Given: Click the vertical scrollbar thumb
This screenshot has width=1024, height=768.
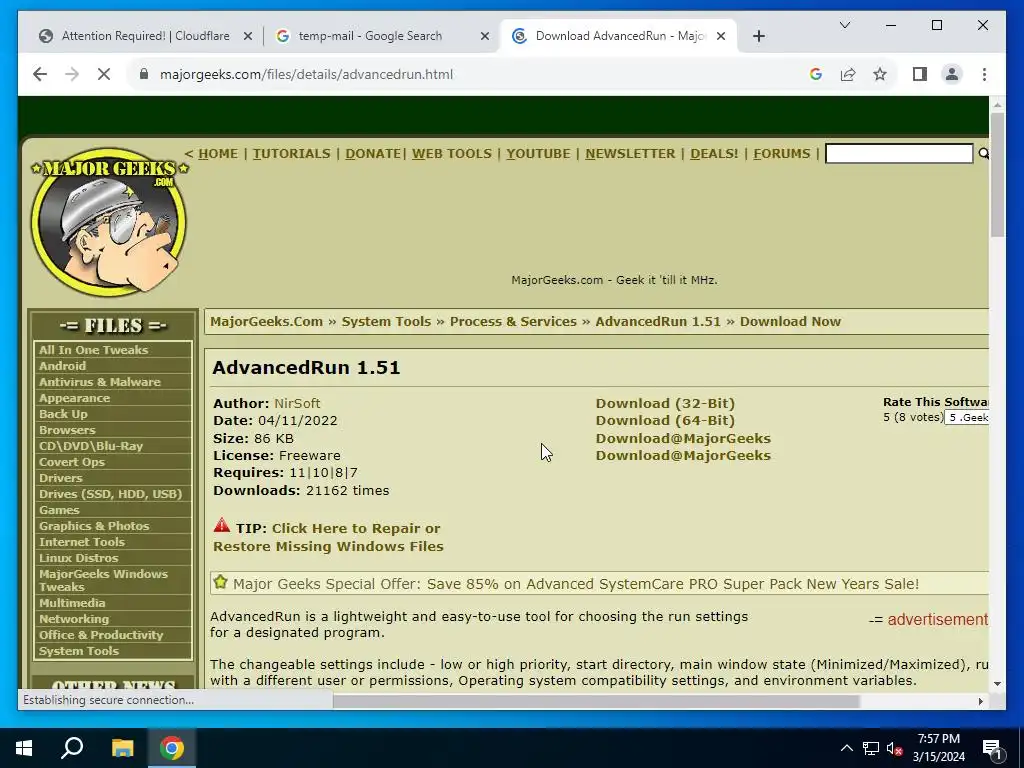Looking at the screenshot, I should coord(997,175).
